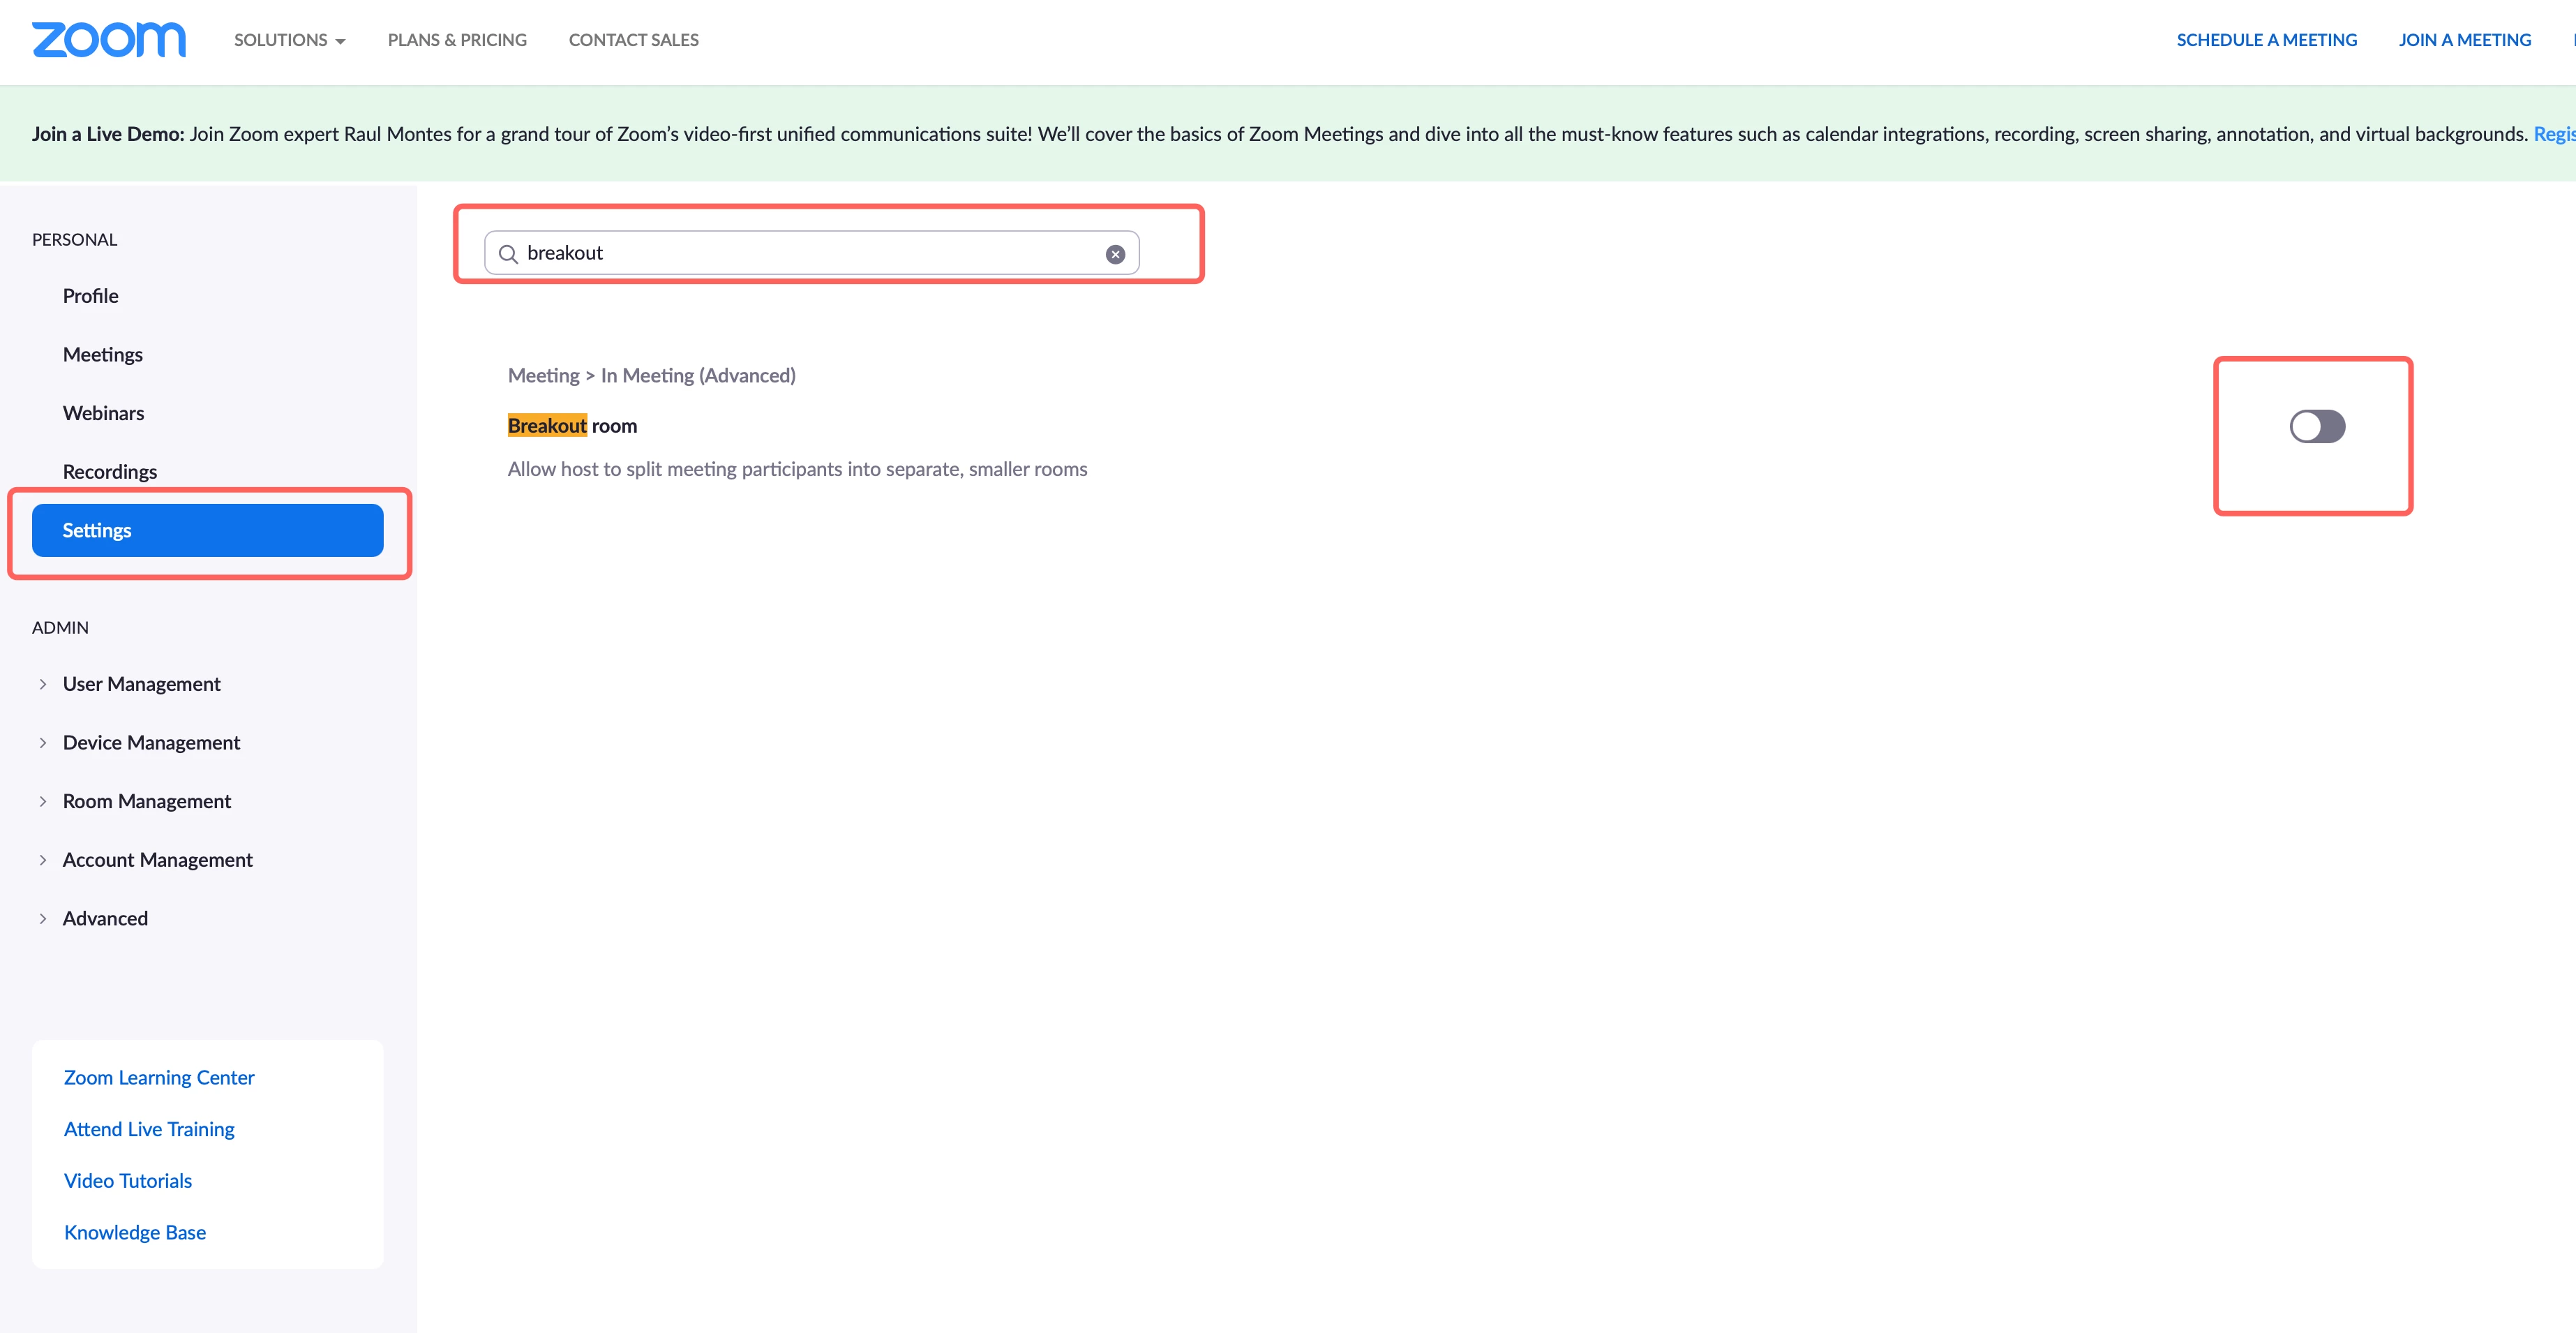Expand Room Management chevron

tap(43, 802)
